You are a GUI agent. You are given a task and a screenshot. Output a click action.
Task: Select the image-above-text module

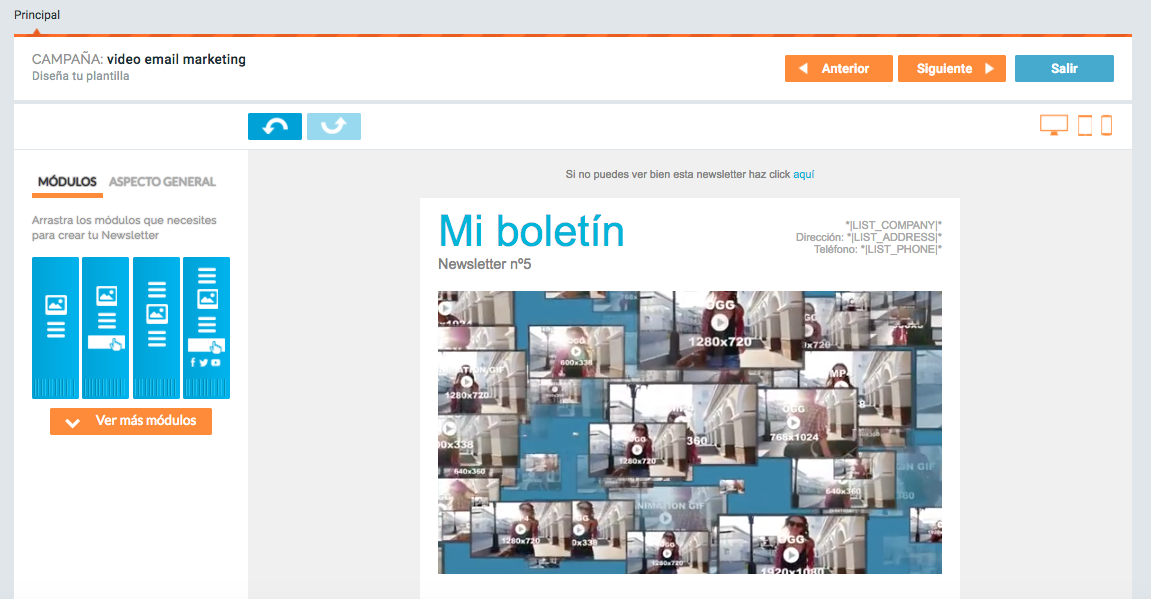[x=55, y=327]
